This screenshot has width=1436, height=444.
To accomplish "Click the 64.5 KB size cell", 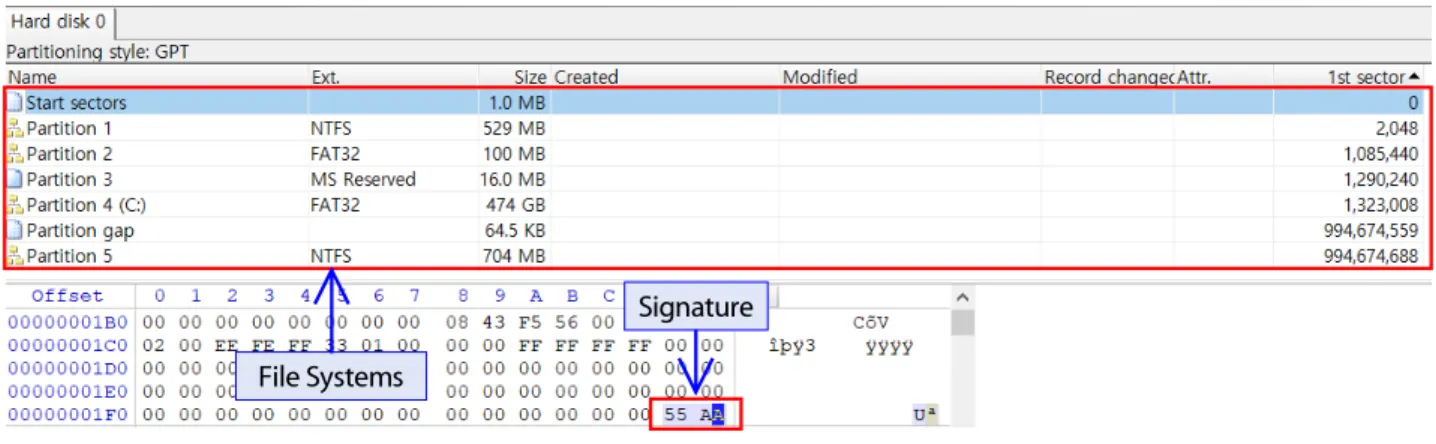I will 513,230.
